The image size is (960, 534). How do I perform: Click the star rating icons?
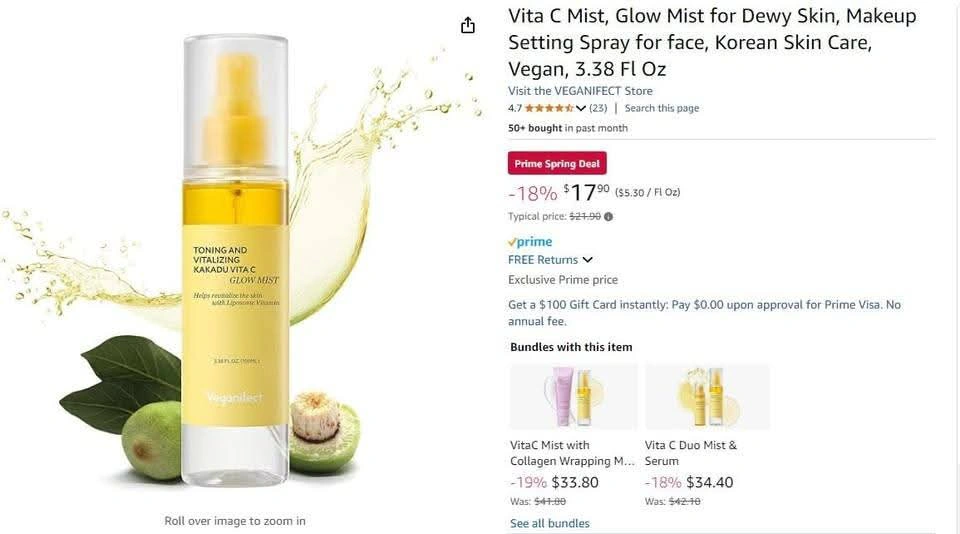coord(549,108)
